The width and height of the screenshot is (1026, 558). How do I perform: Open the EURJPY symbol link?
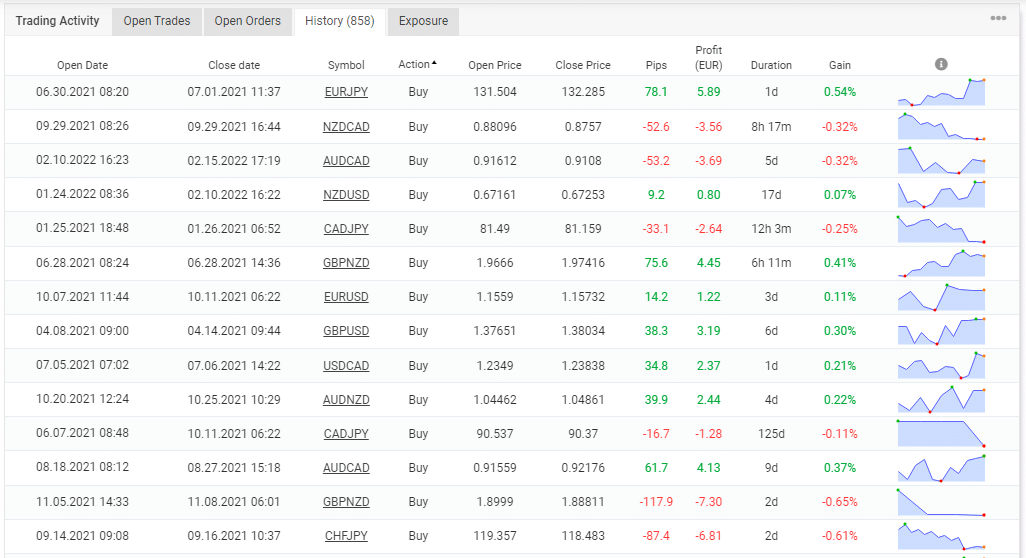346,92
